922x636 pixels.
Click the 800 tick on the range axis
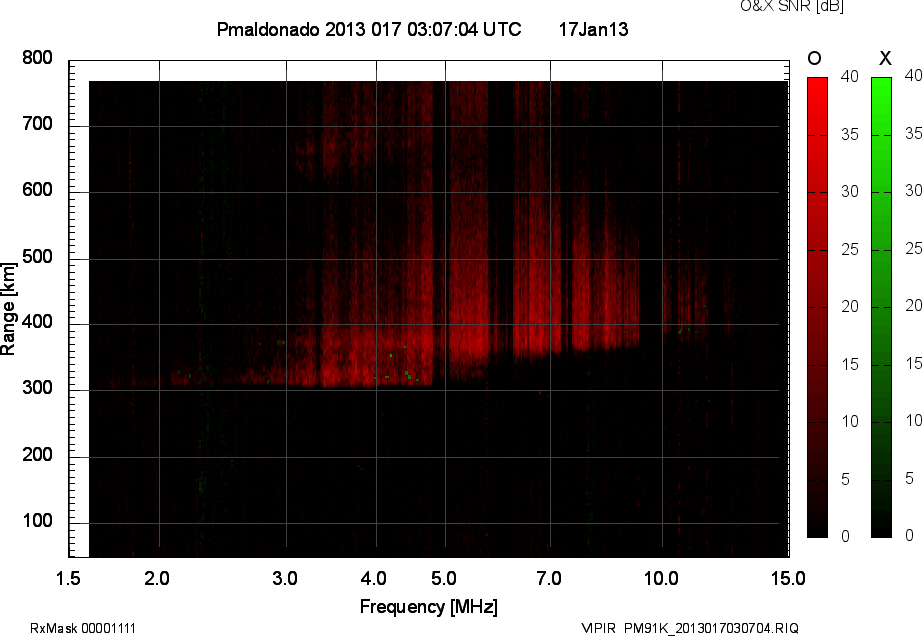click(37, 58)
